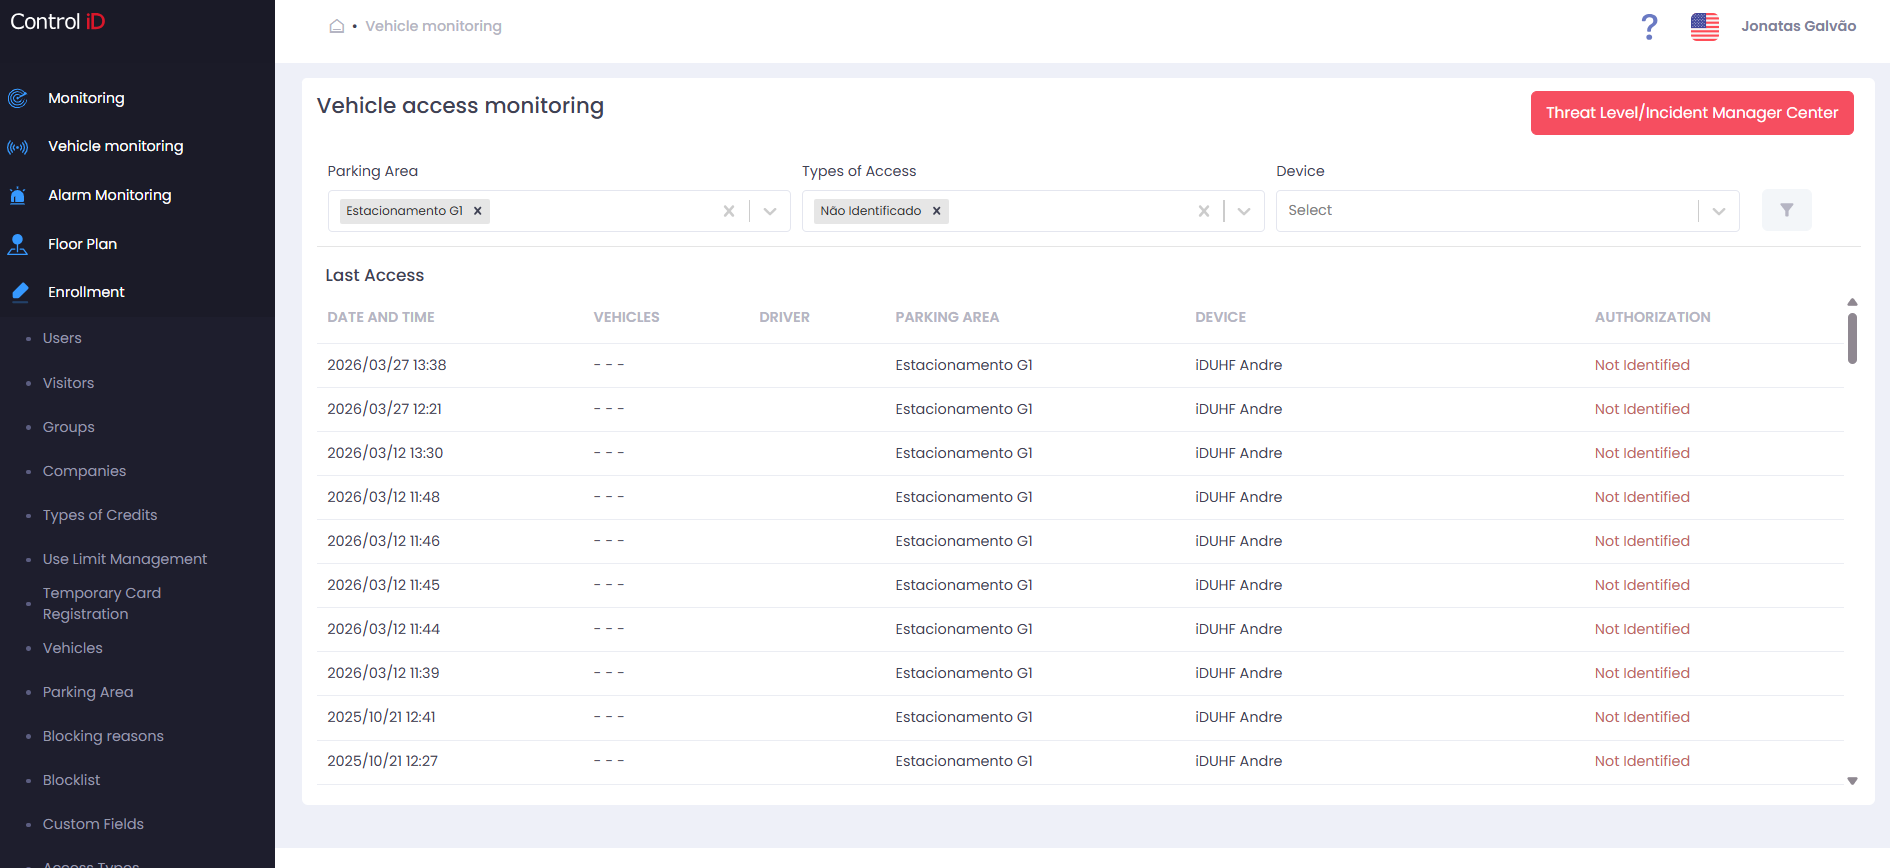The width and height of the screenshot is (1890, 868).
Task: Remove the Não Identificado tag
Action: 937,211
